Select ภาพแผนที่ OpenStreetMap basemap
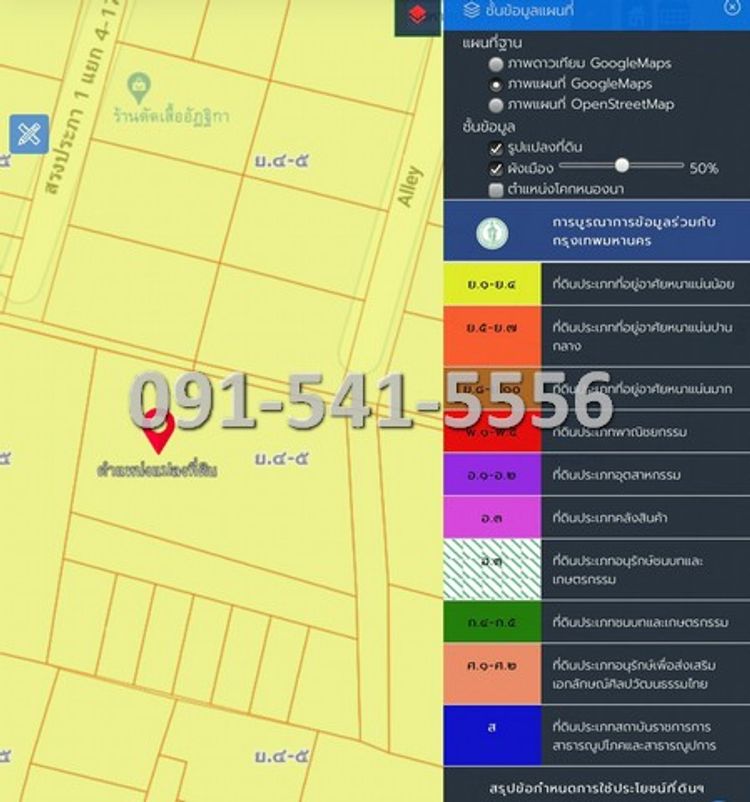Viewport: 750px width, 802px height. click(496, 104)
